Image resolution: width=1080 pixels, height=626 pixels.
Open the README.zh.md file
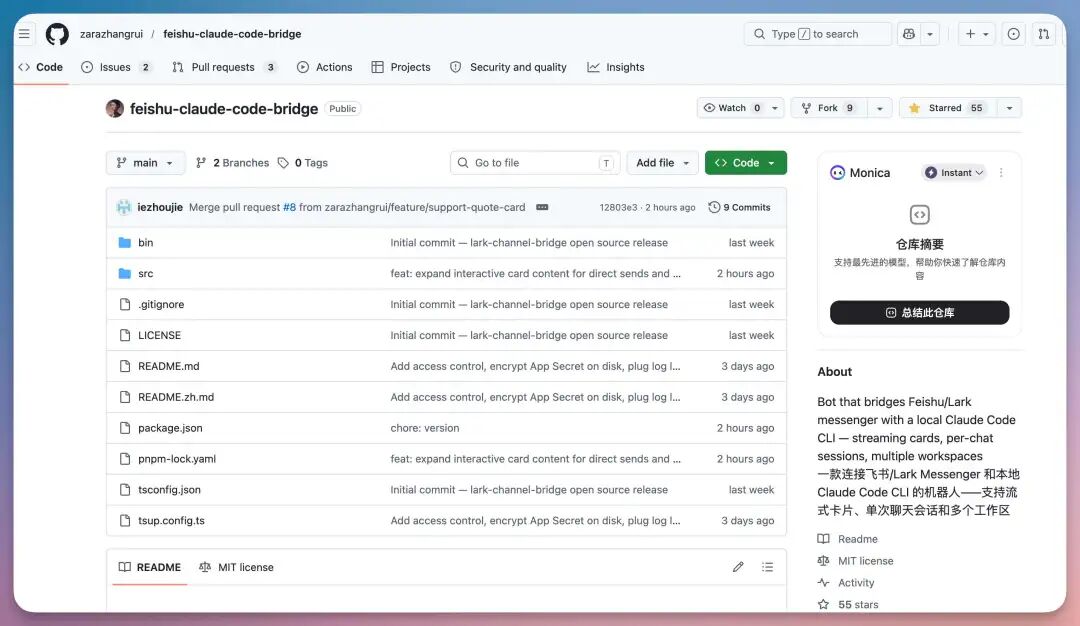point(176,397)
